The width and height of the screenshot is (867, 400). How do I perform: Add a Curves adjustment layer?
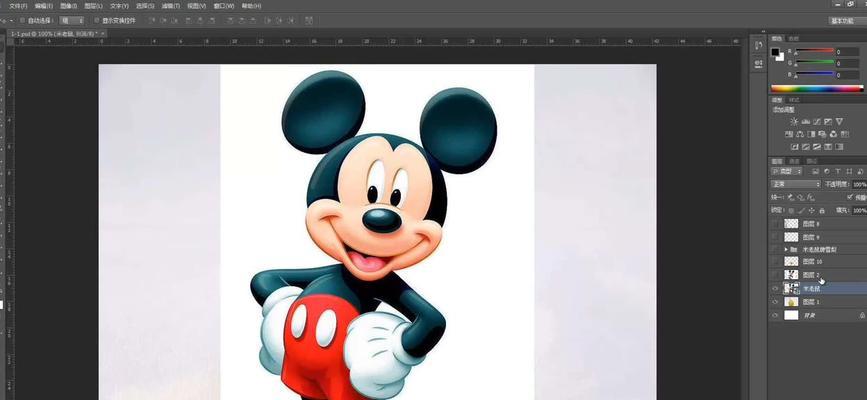click(x=817, y=121)
